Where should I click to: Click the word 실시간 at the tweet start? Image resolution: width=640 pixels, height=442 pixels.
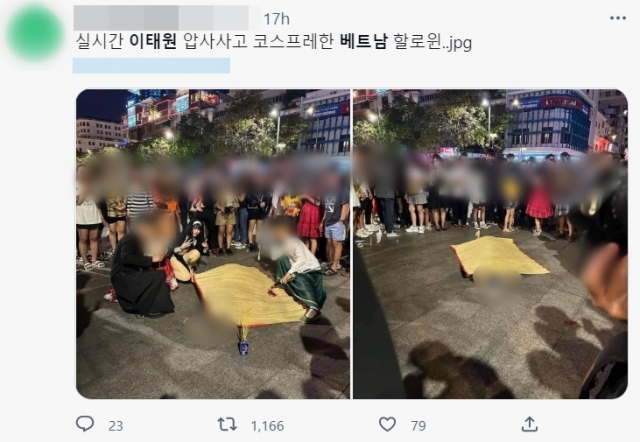pyautogui.click(x=100, y=42)
